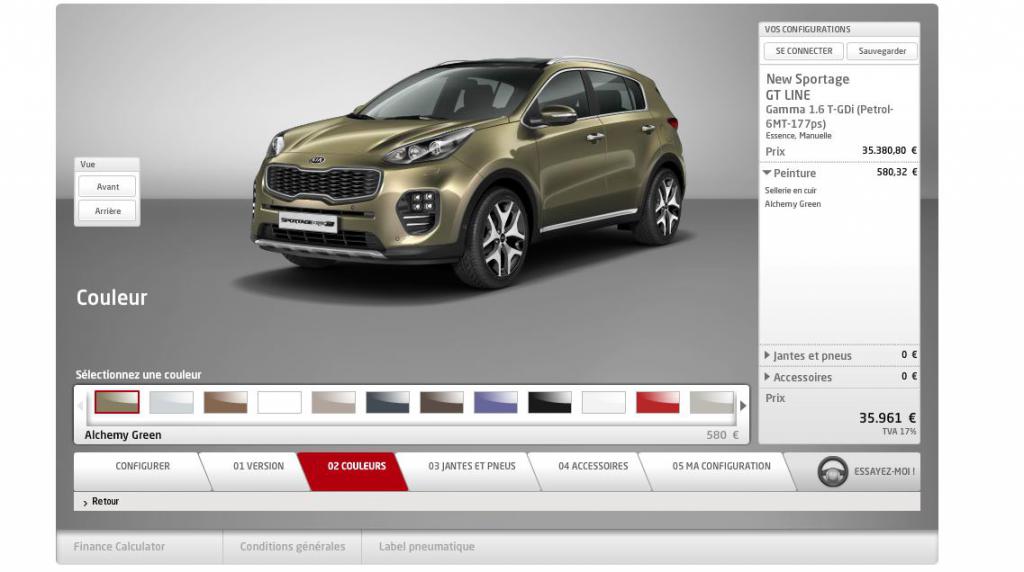Click the Retour link

[105, 501]
